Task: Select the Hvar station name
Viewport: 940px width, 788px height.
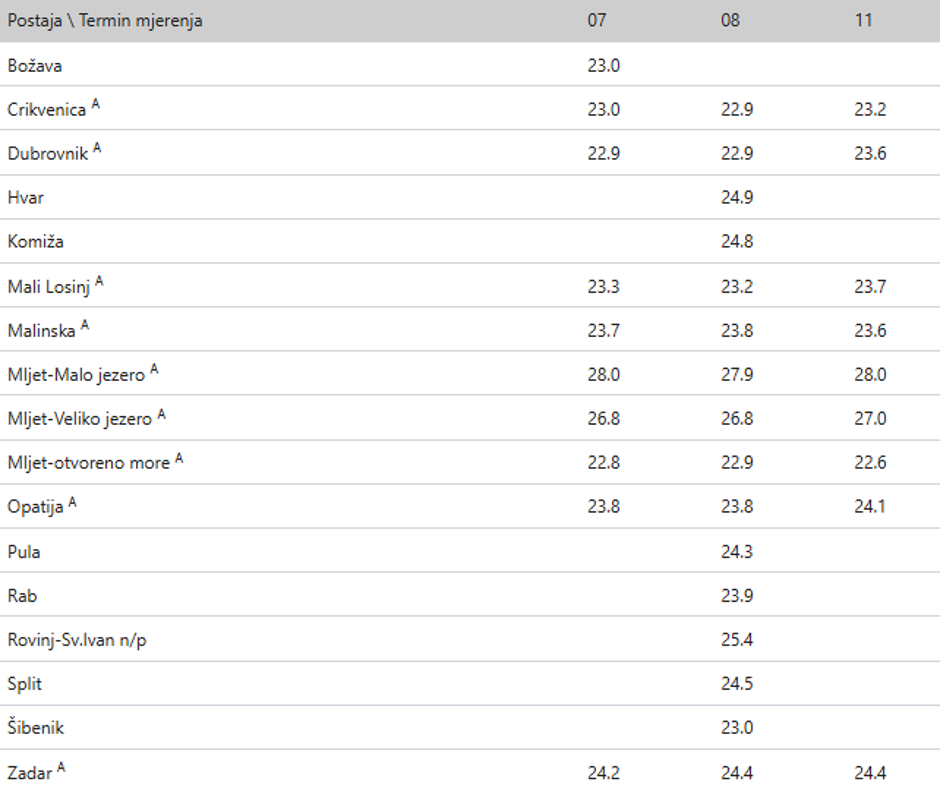Action: click(x=25, y=198)
